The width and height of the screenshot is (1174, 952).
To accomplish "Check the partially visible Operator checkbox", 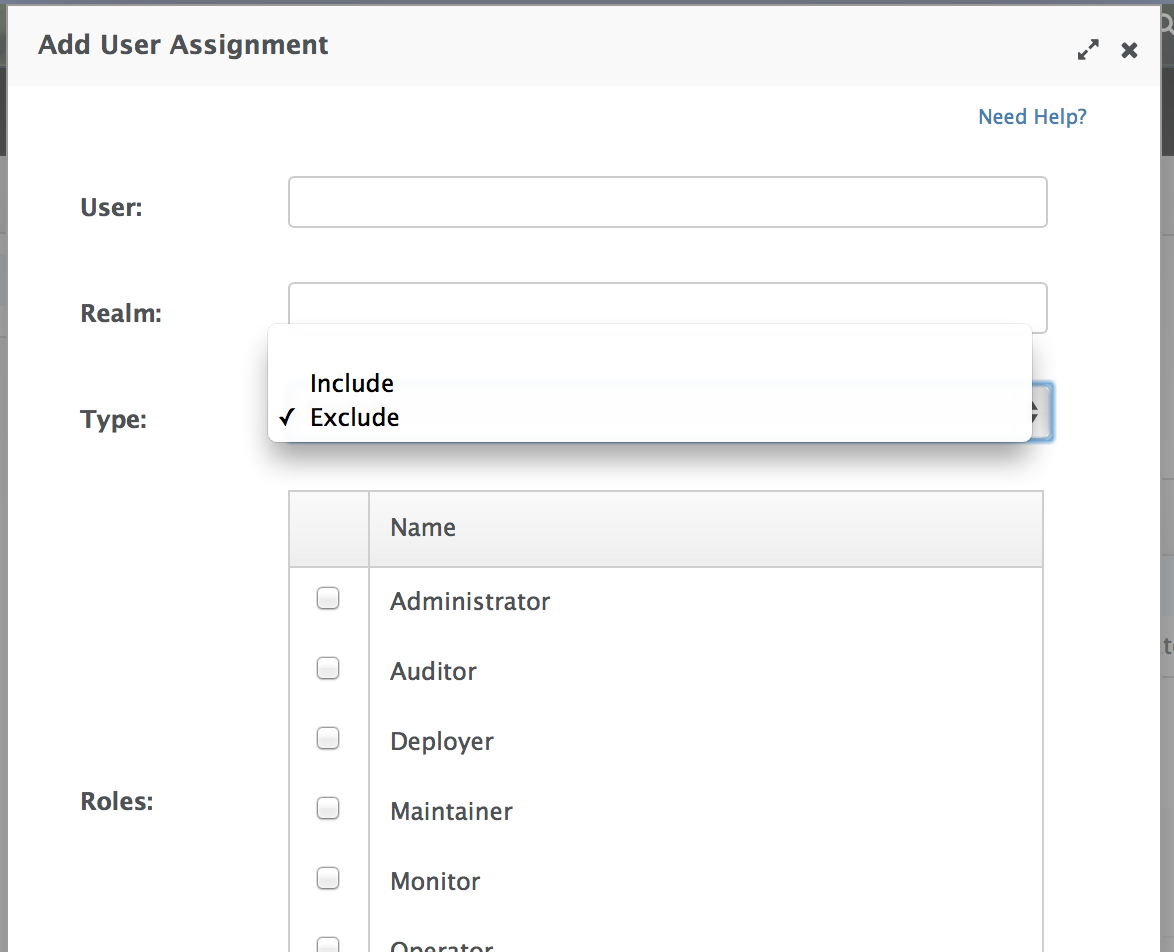I will [x=328, y=944].
